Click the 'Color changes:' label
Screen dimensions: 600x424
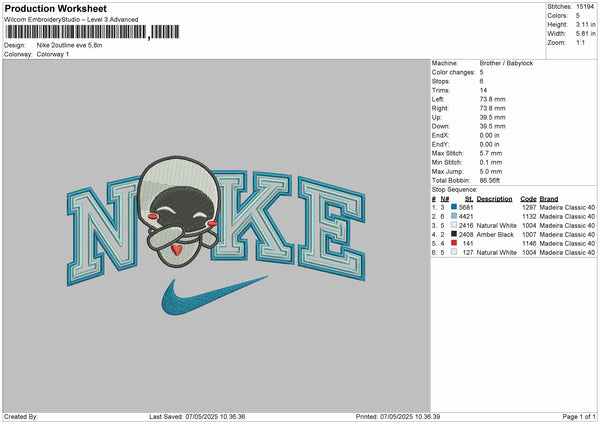click(x=453, y=72)
